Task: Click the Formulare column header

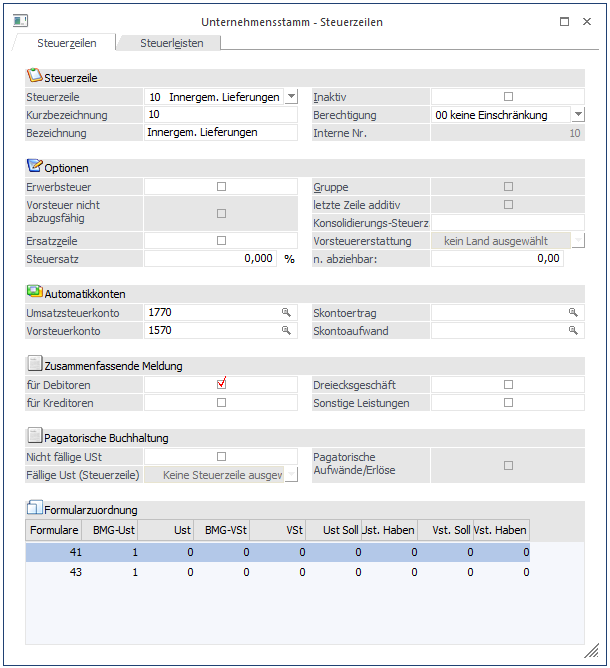Action: pos(54,531)
